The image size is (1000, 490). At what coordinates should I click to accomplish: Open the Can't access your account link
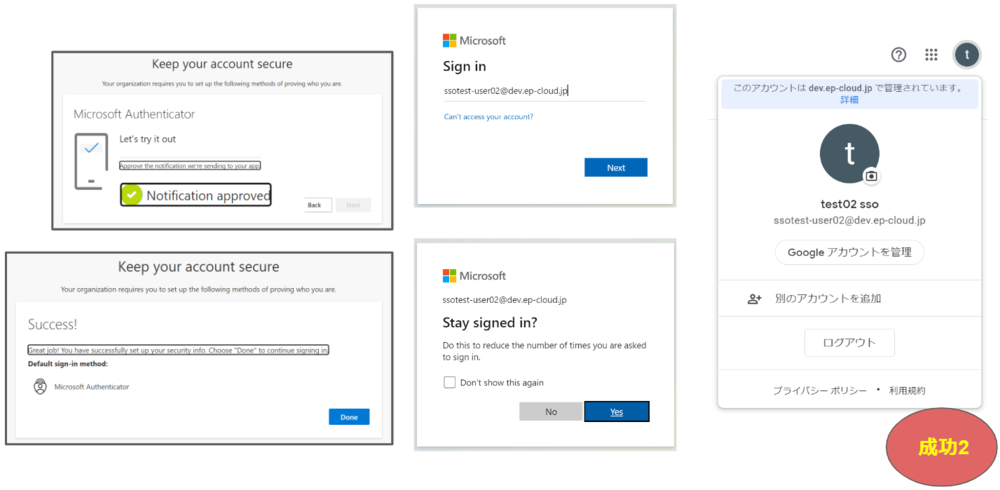point(488,117)
